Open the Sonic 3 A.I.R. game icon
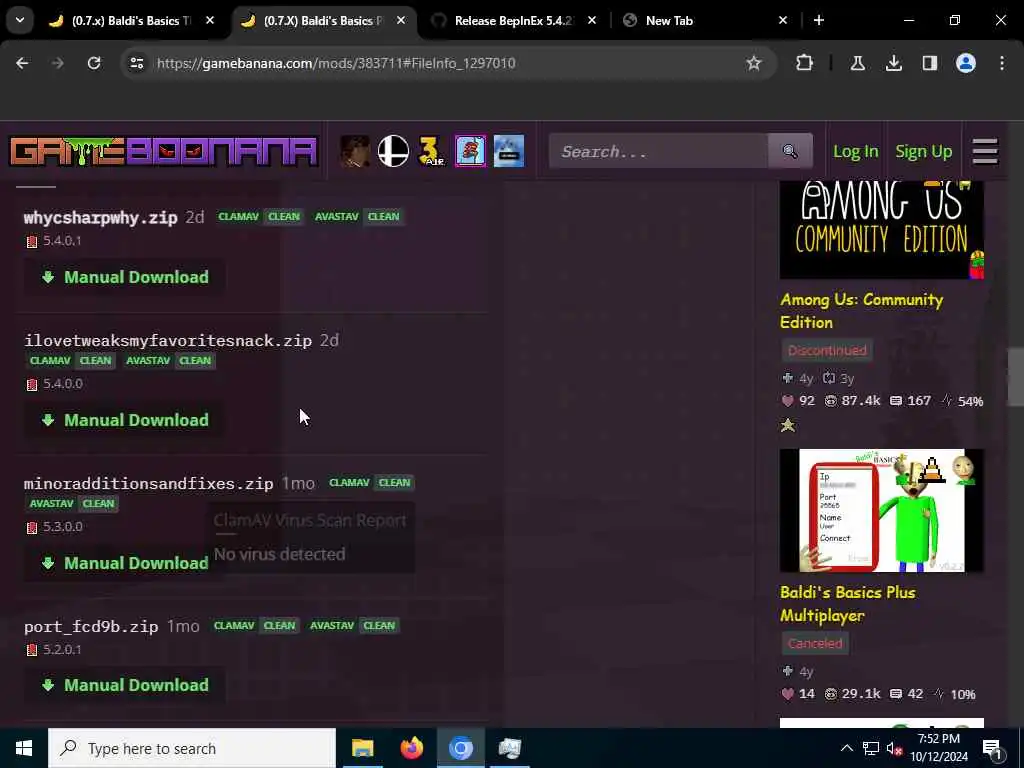This screenshot has width=1024, height=768. [432, 152]
